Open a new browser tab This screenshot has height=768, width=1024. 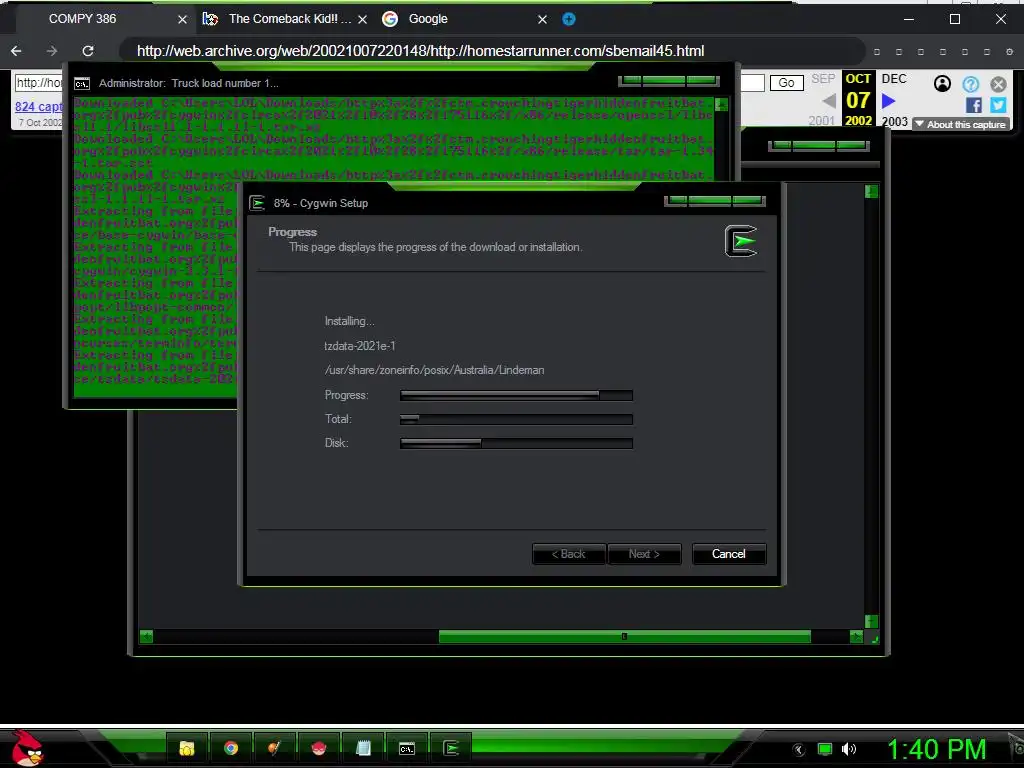point(569,19)
